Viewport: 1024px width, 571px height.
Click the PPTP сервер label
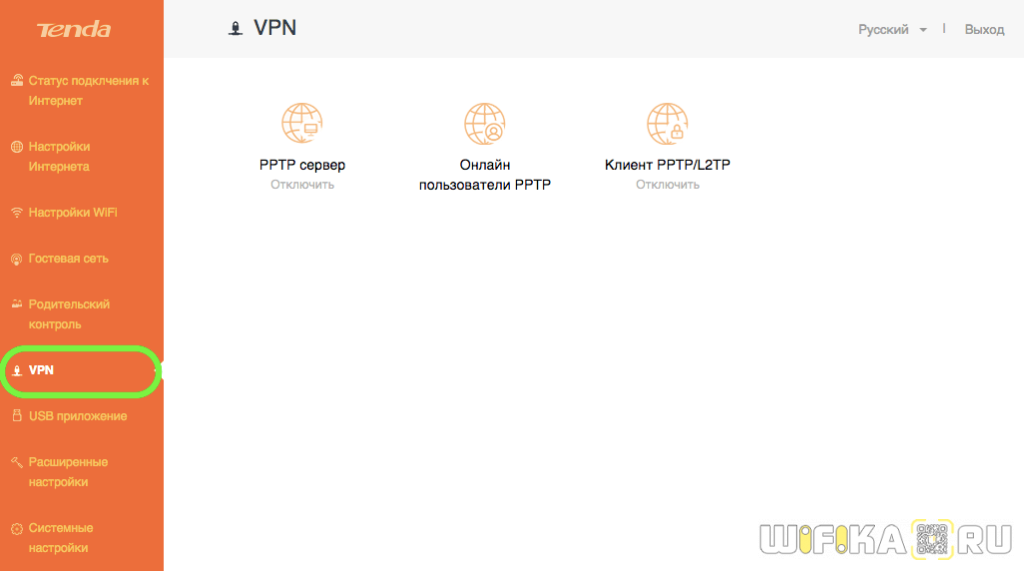point(302,165)
